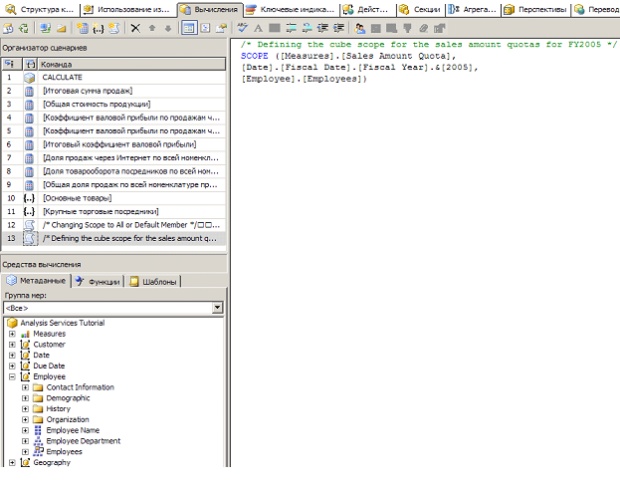Image resolution: width=620 pixels, height=483 pixels.
Task: Click the Check Syntax toolbar icon
Action: pos(243,29)
